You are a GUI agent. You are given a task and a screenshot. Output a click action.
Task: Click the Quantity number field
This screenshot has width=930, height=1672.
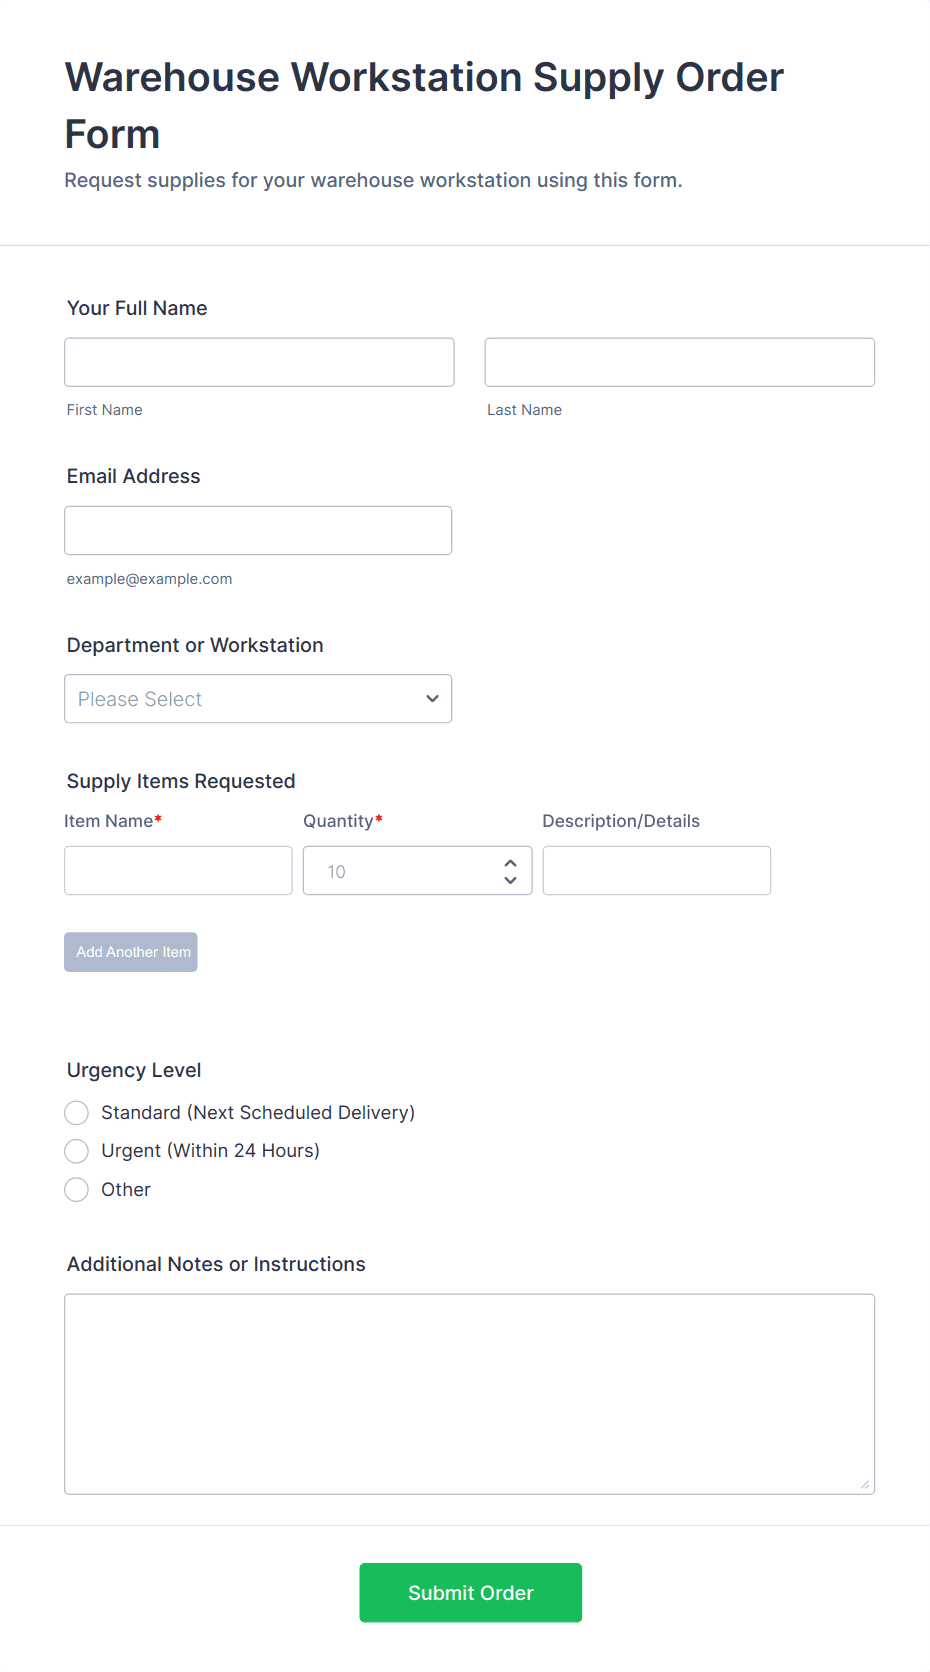click(x=417, y=871)
